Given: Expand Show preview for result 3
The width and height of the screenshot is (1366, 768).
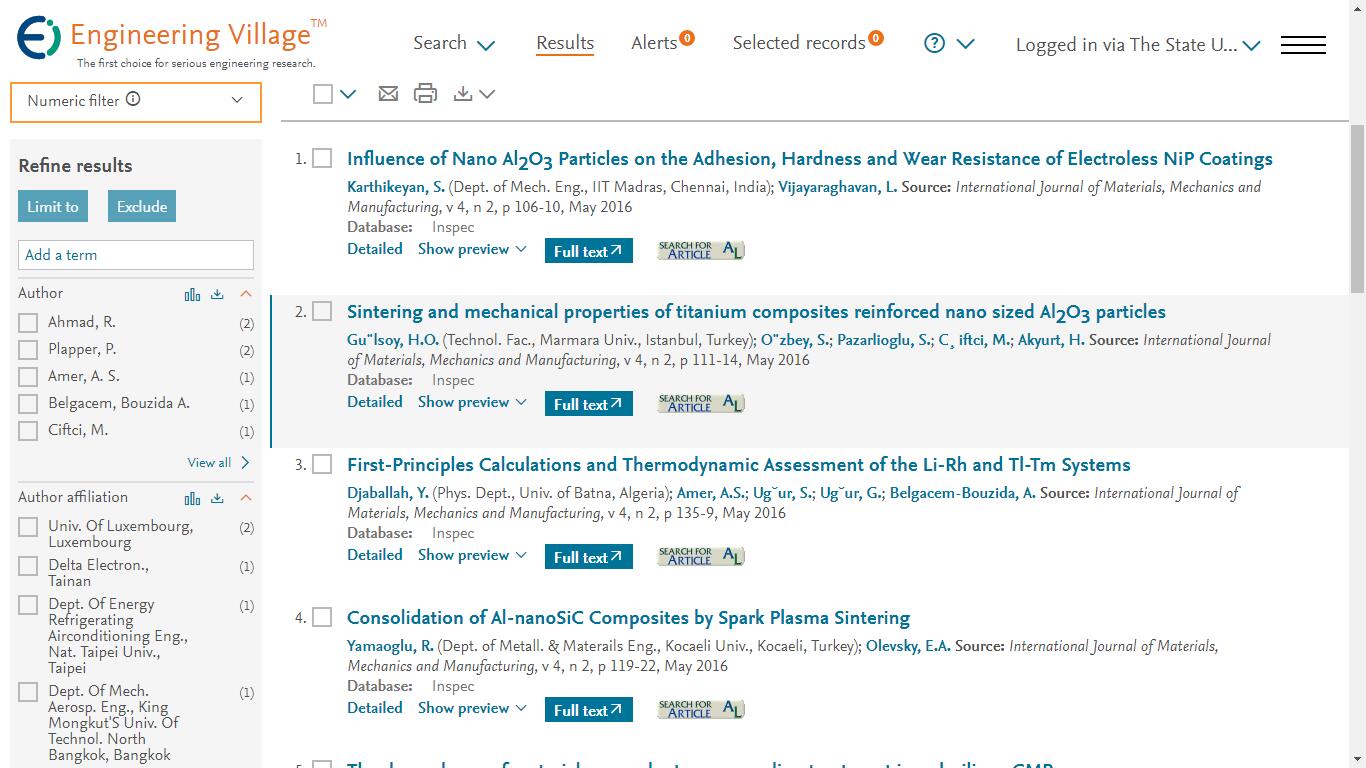Looking at the screenshot, I should click(x=472, y=555).
